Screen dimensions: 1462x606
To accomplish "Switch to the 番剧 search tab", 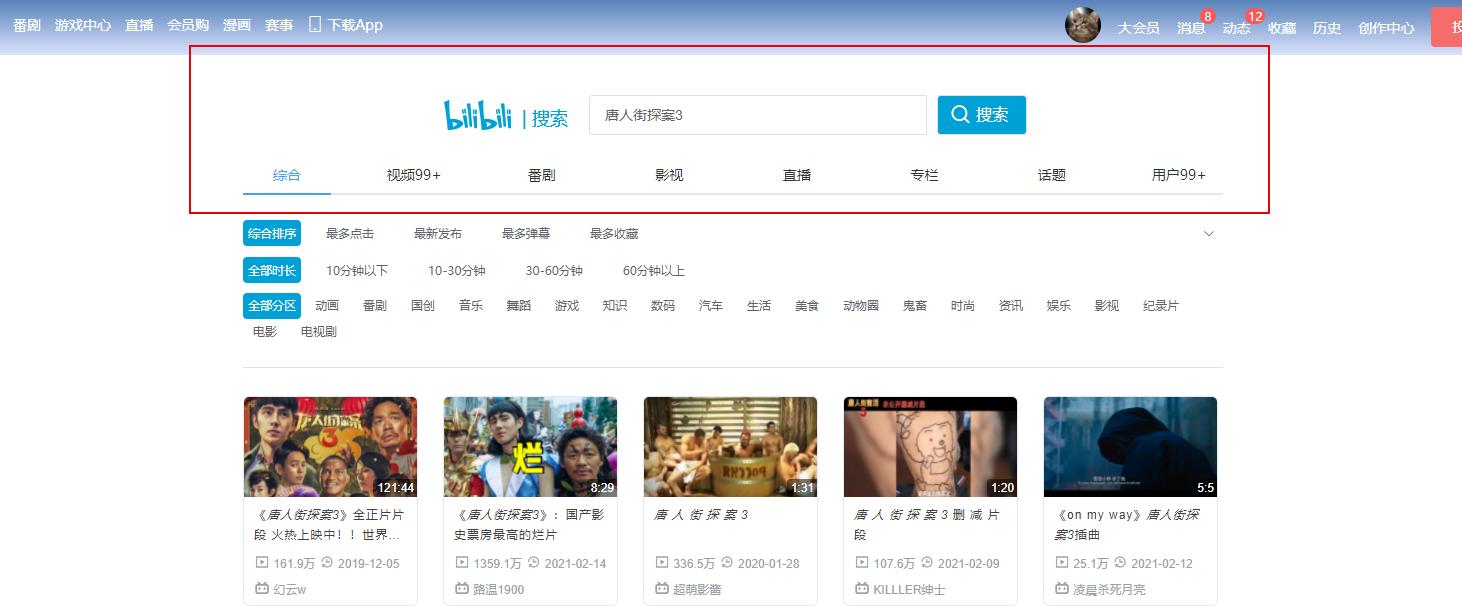I will [x=542, y=175].
